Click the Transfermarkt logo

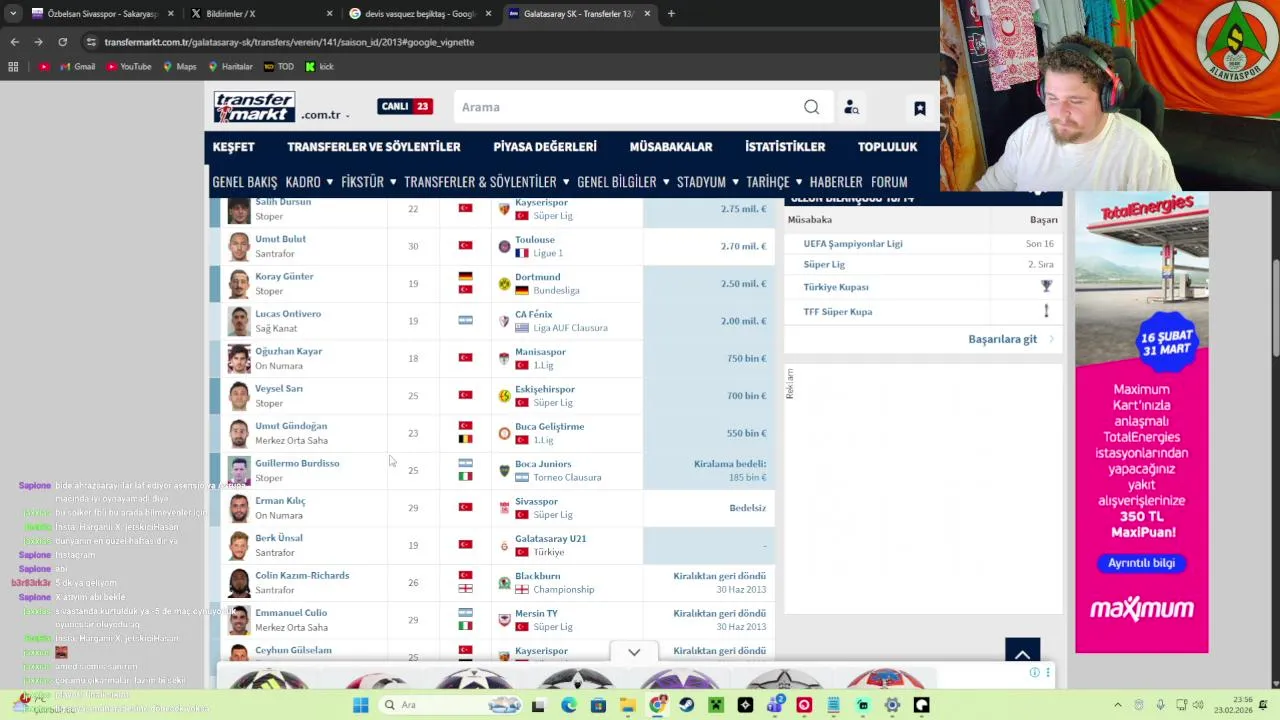tap(254, 107)
